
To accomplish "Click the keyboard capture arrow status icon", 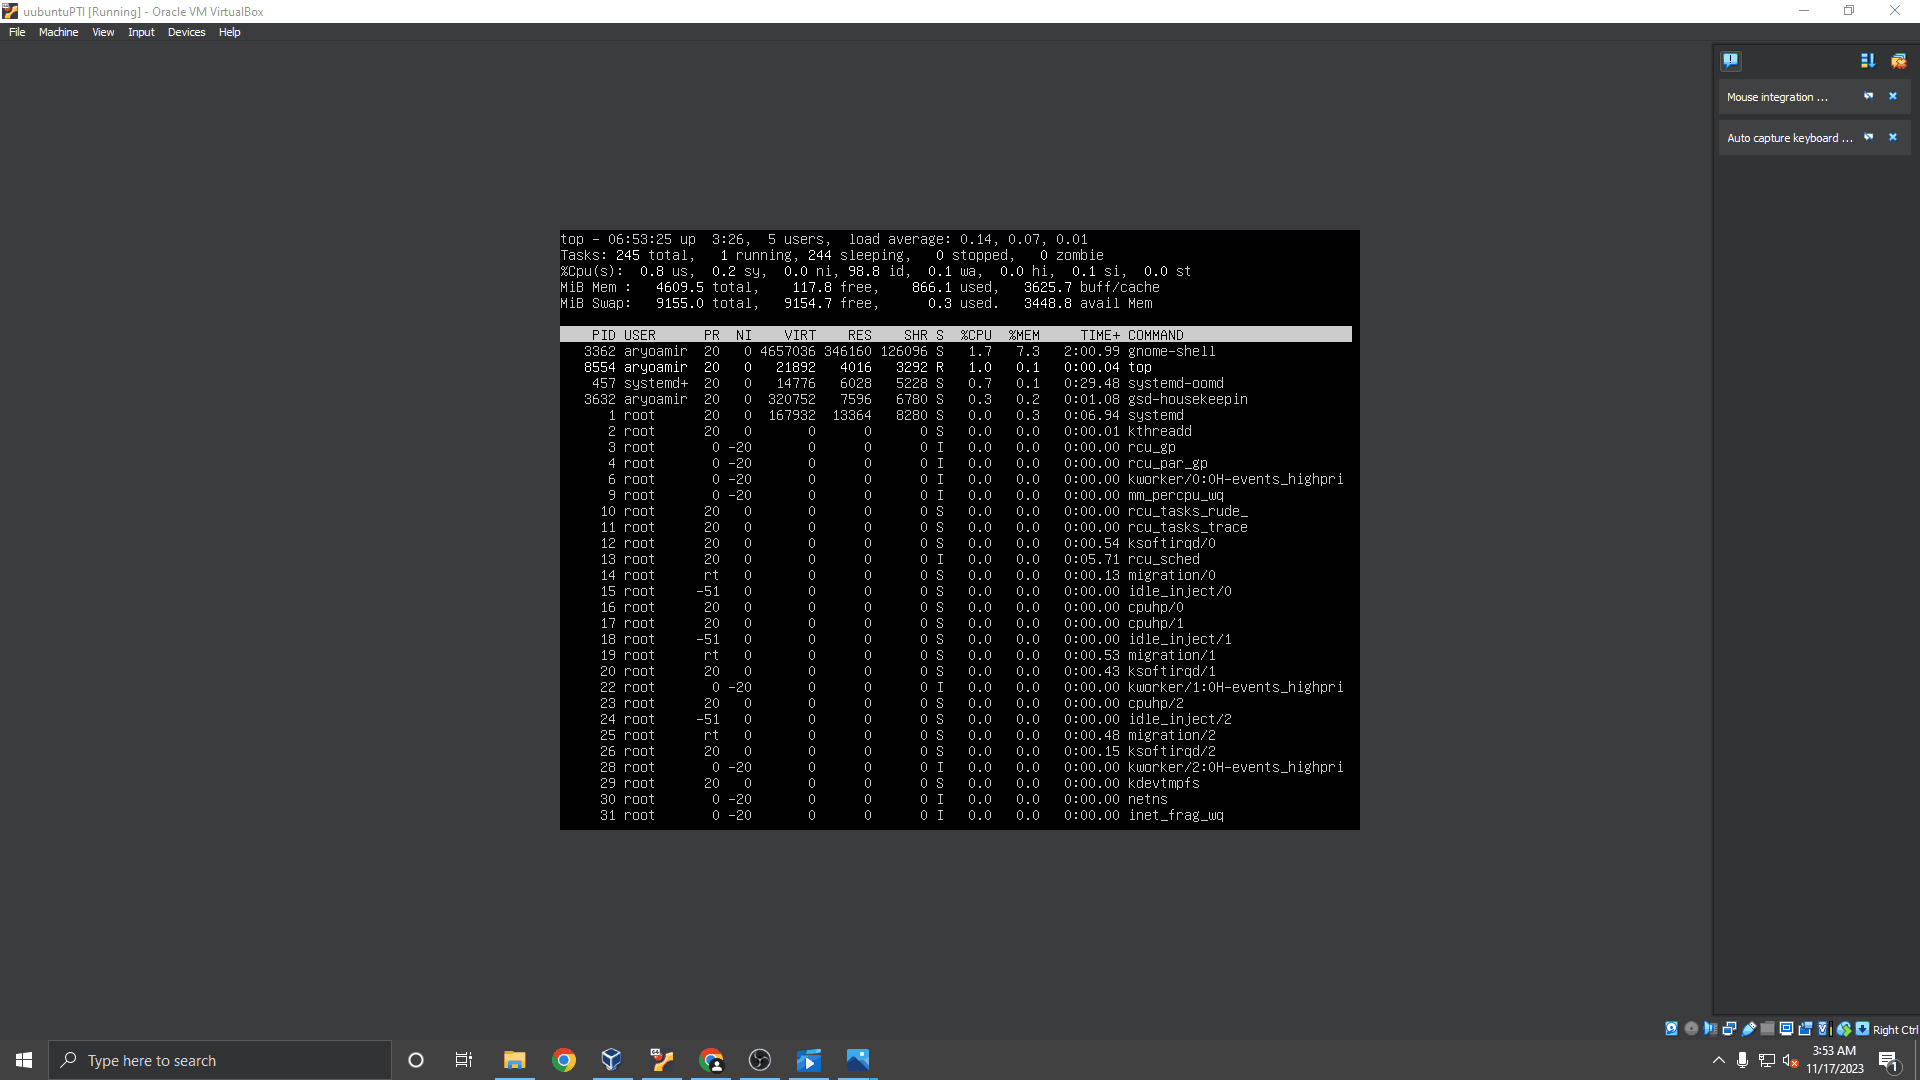I will pos(1862,1028).
